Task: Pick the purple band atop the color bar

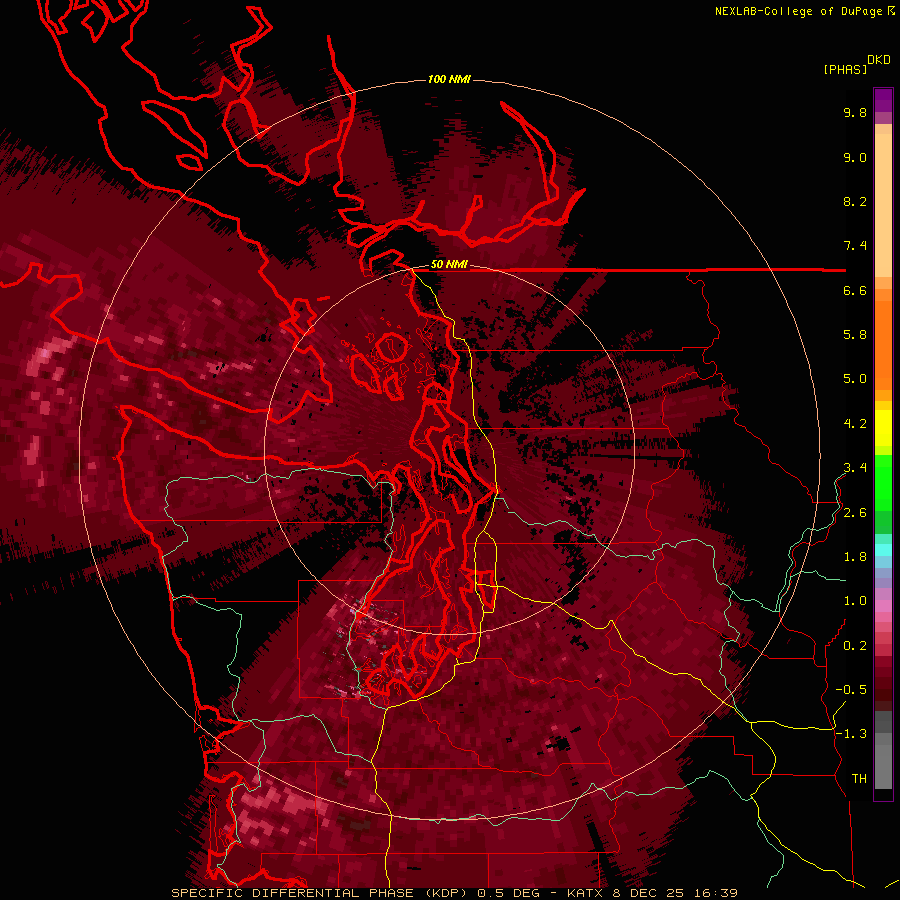Action: click(883, 100)
